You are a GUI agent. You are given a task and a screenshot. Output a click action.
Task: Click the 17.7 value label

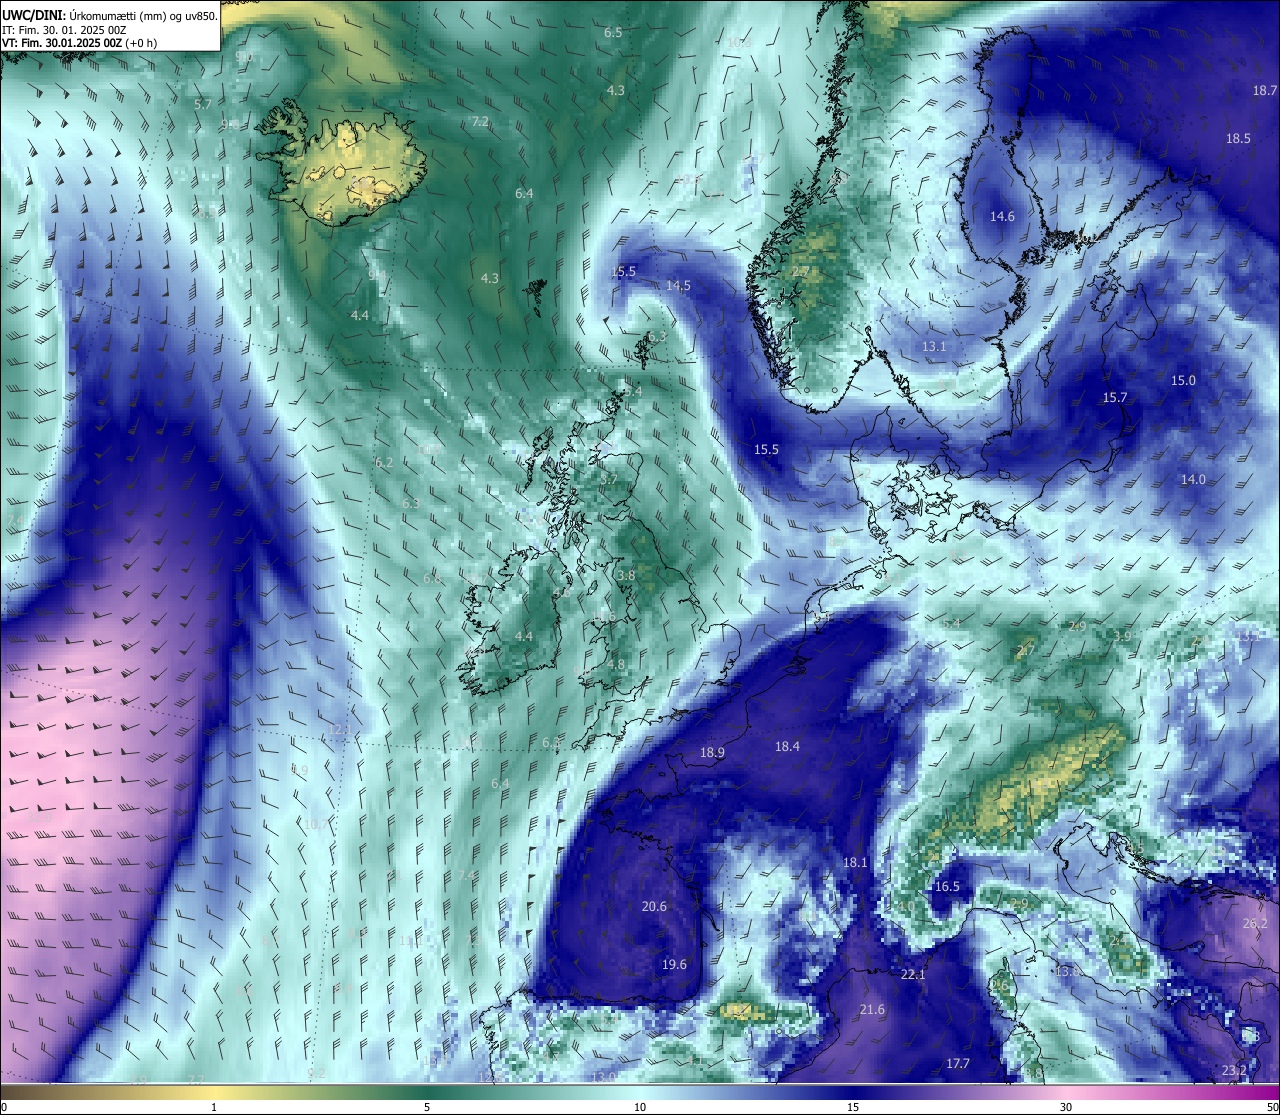(958, 1063)
